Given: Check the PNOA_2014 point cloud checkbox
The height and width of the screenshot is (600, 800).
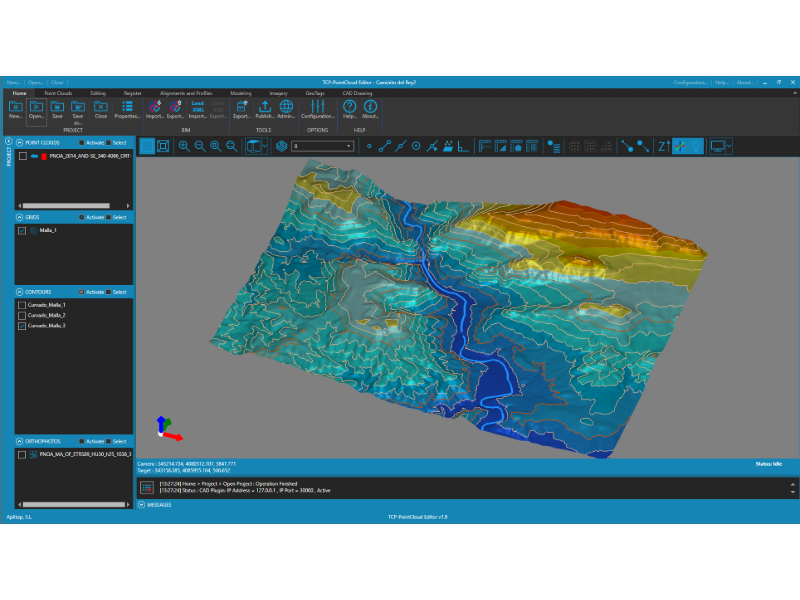Looking at the screenshot, I should pos(23,156).
